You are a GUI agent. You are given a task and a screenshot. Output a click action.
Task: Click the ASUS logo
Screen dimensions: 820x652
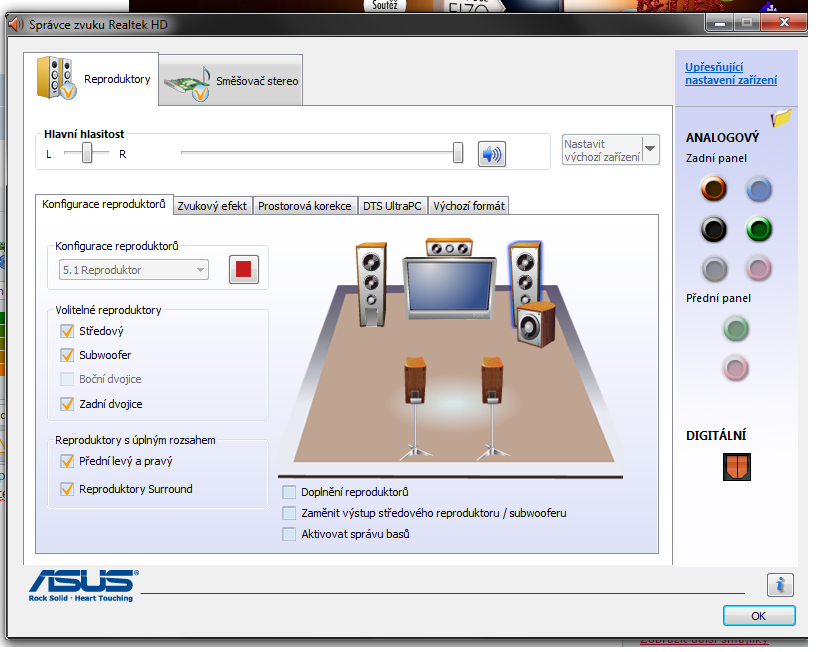click(x=84, y=586)
